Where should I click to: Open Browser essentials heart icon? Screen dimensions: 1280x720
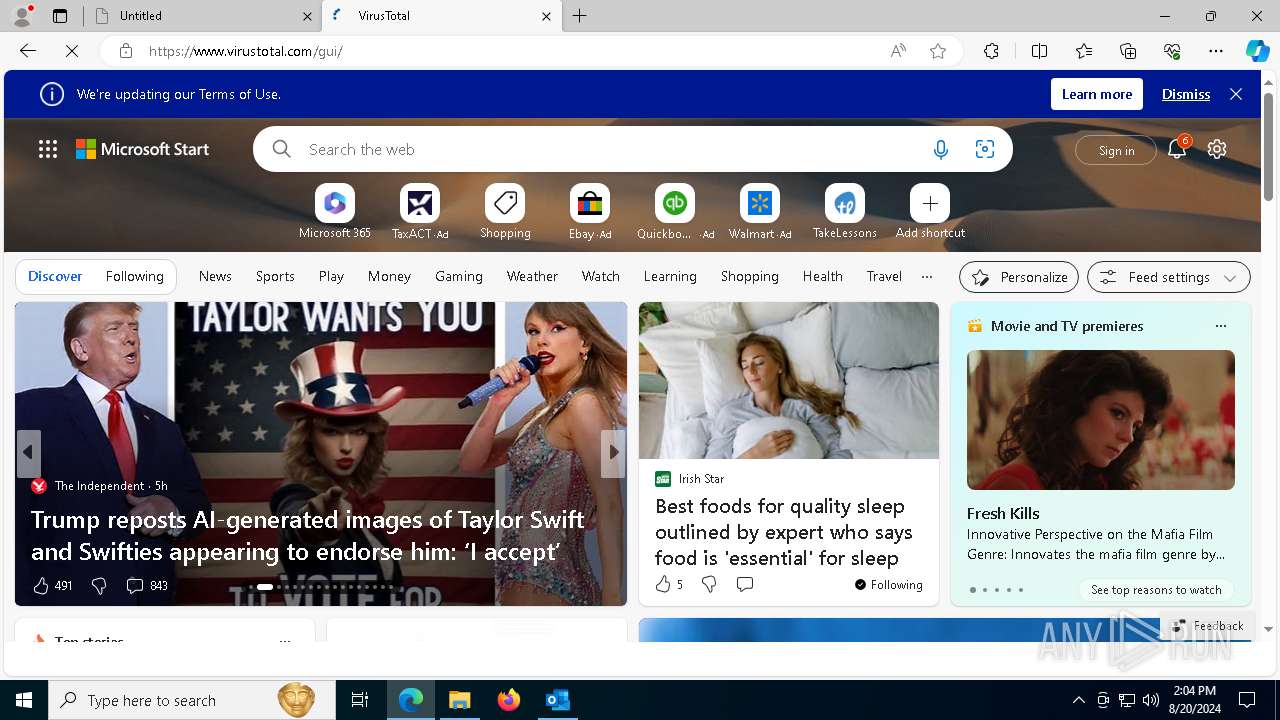click(x=1172, y=51)
